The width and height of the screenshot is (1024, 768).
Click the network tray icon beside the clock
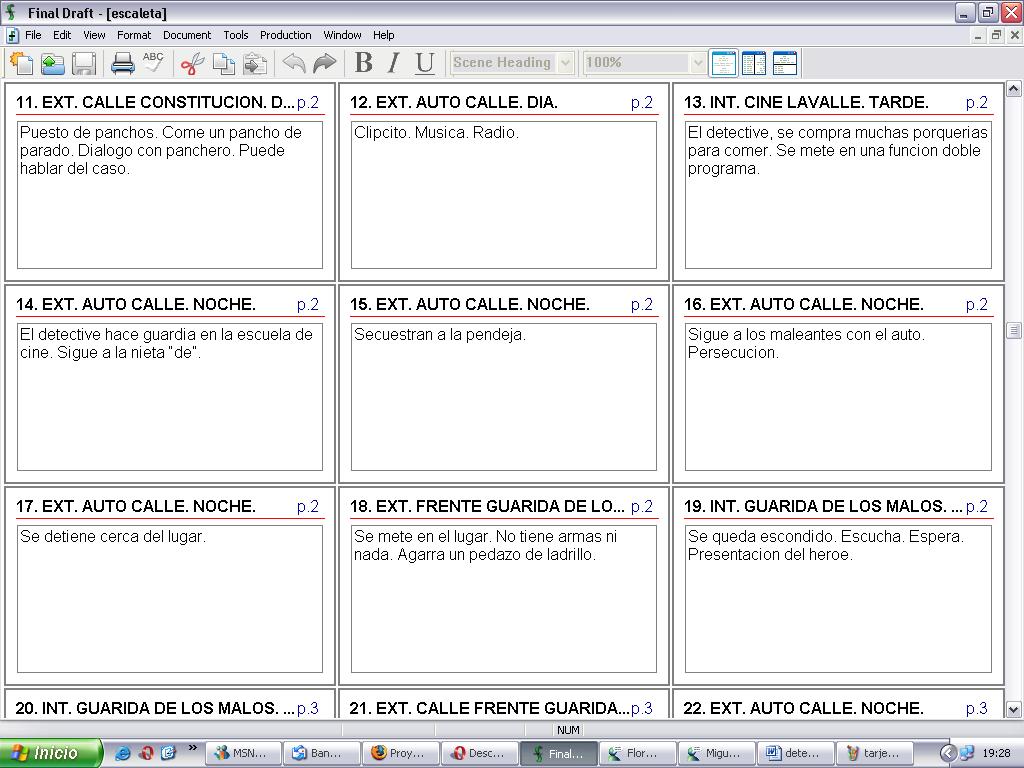(967, 753)
